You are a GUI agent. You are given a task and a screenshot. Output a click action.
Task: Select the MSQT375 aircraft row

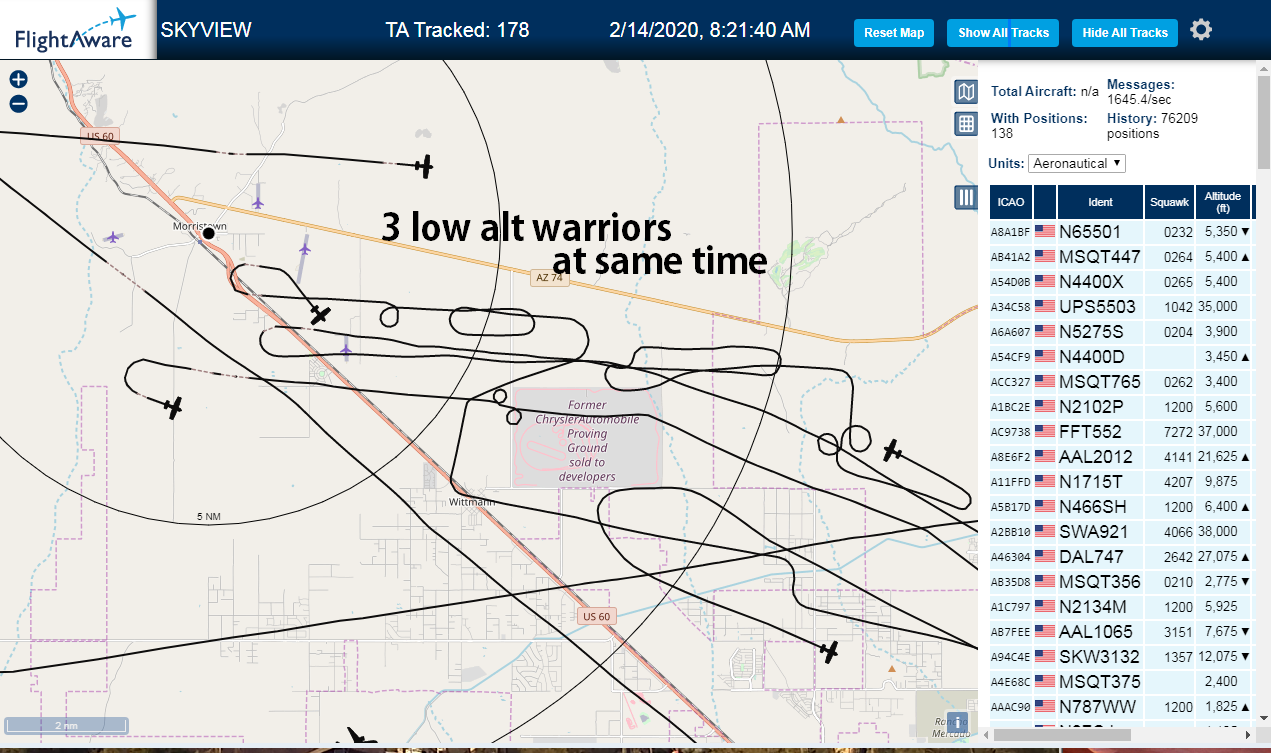[1120, 681]
